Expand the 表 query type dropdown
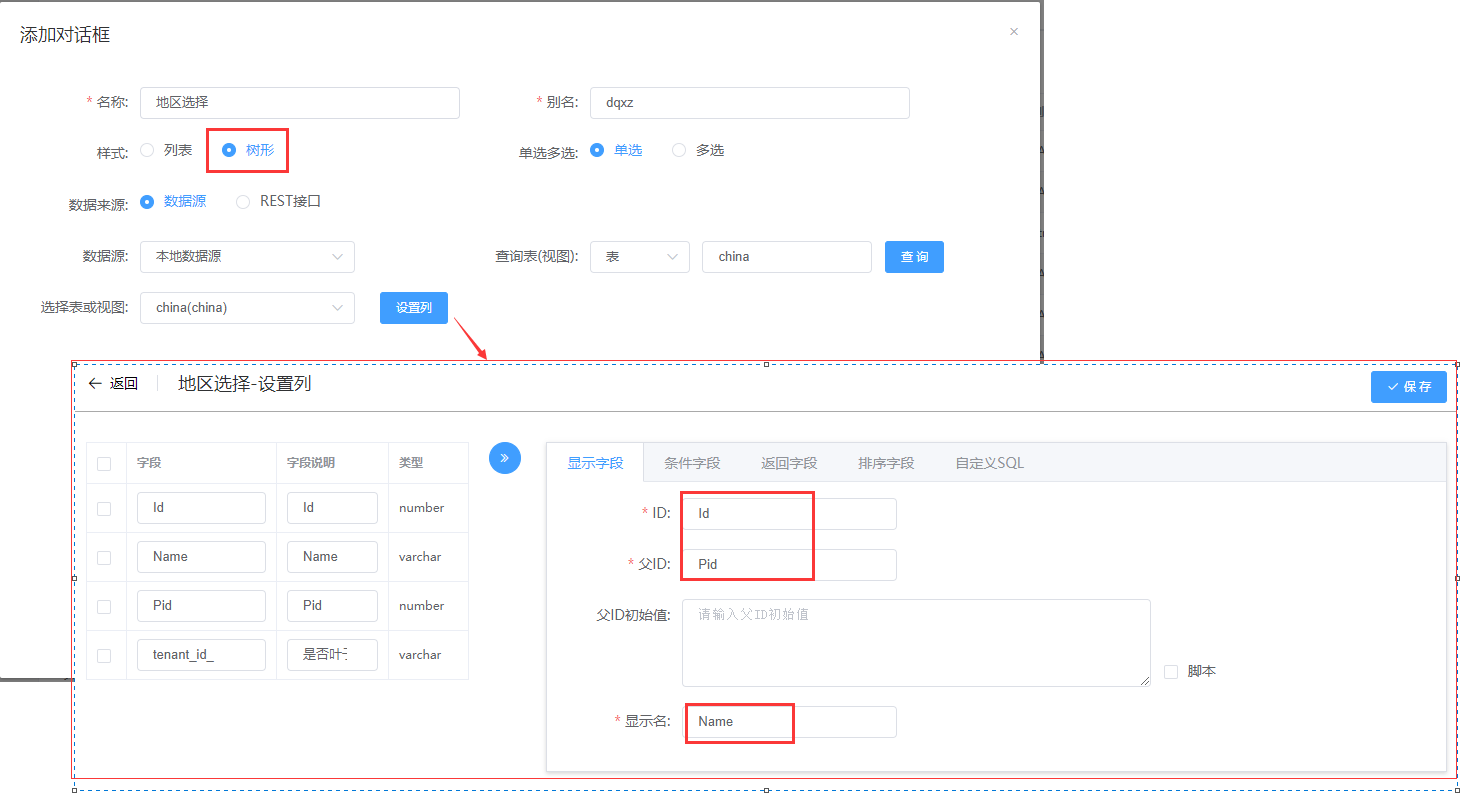 [x=639, y=257]
